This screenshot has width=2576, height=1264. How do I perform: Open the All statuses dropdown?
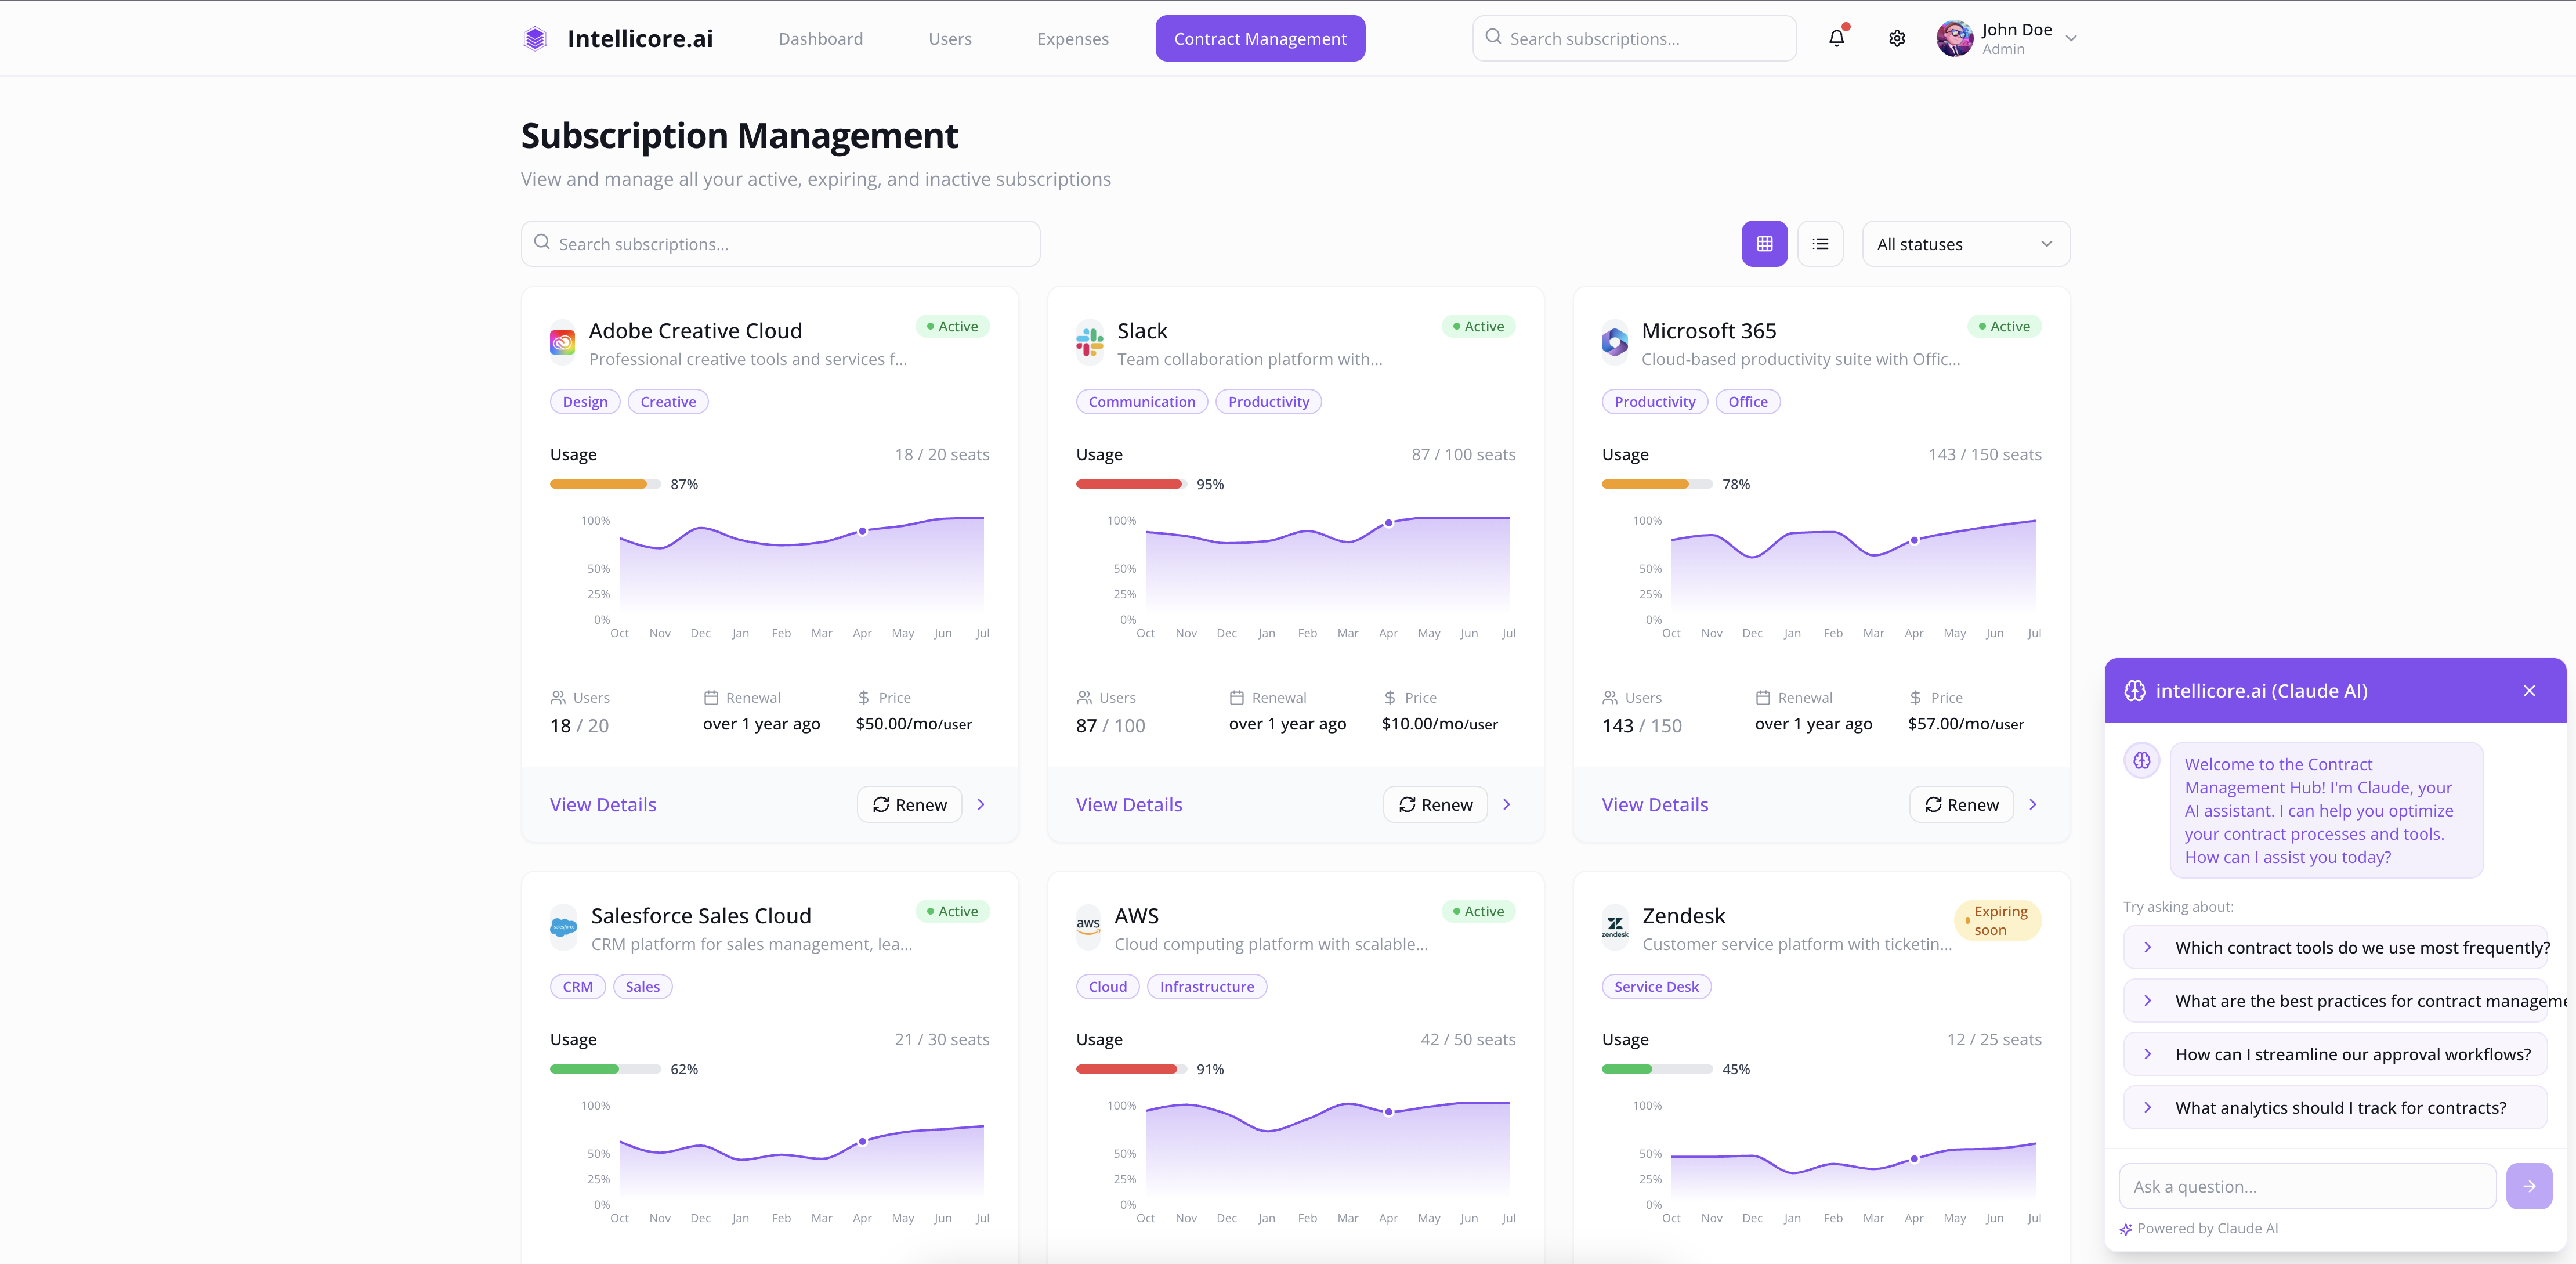click(1965, 244)
